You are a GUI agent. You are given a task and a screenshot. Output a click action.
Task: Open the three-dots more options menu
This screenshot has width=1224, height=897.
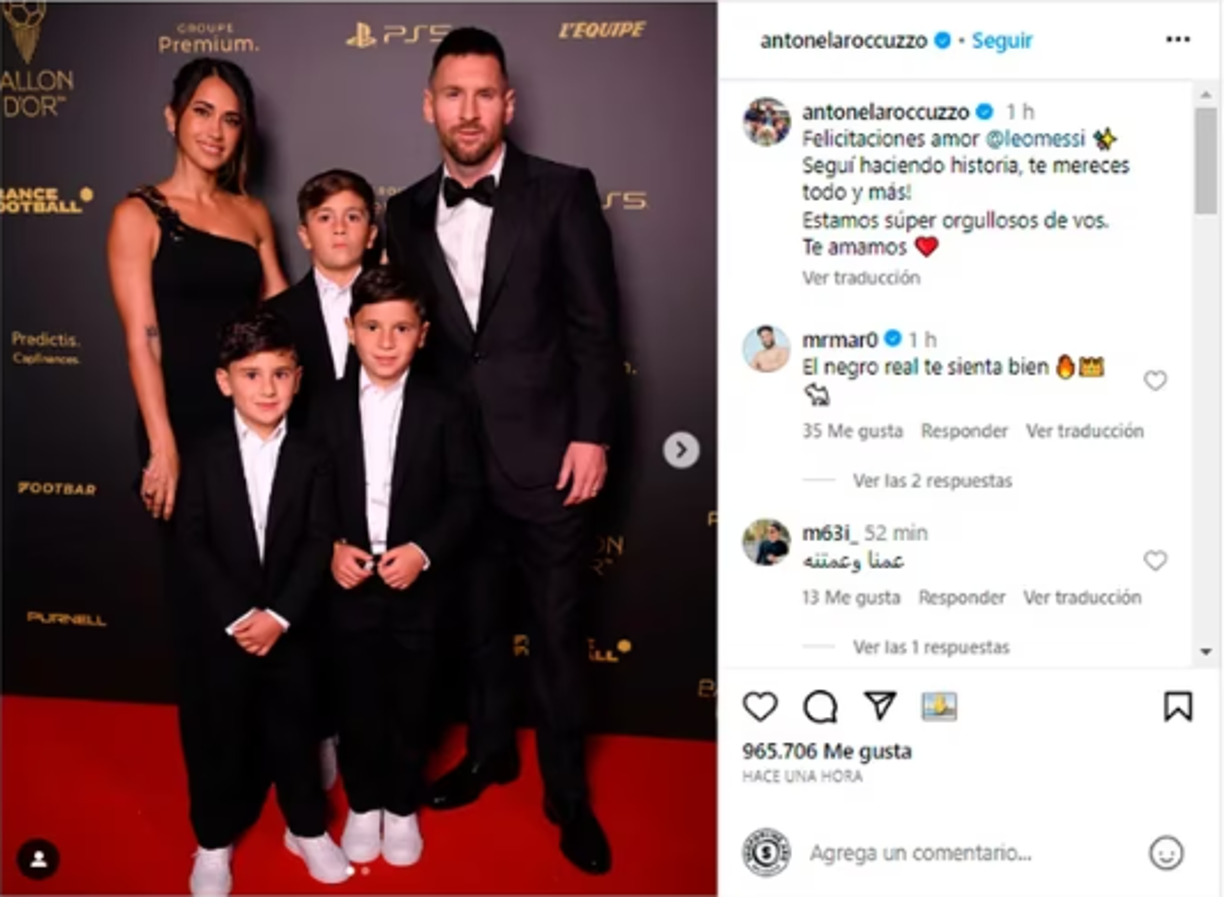1178,40
